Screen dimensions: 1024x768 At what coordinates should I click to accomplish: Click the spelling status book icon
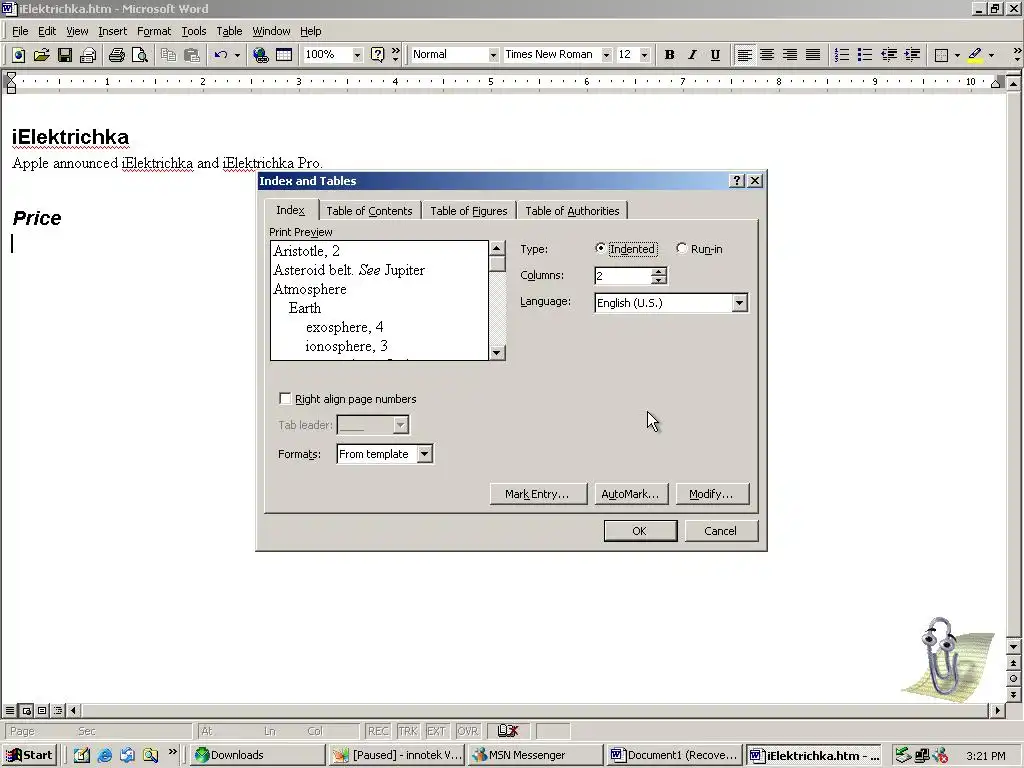pyautogui.click(x=507, y=731)
